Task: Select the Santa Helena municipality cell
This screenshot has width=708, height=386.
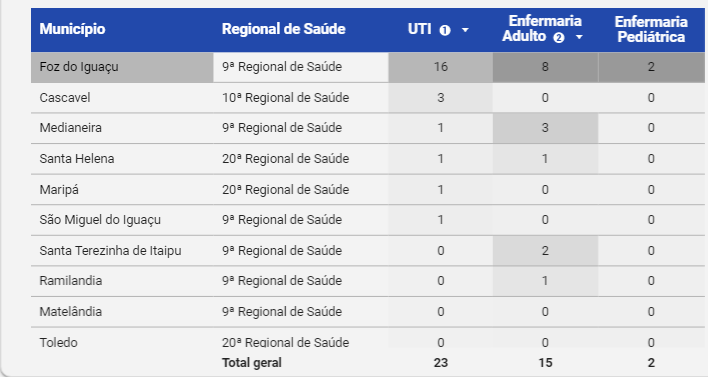Action: [x=122, y=159]
